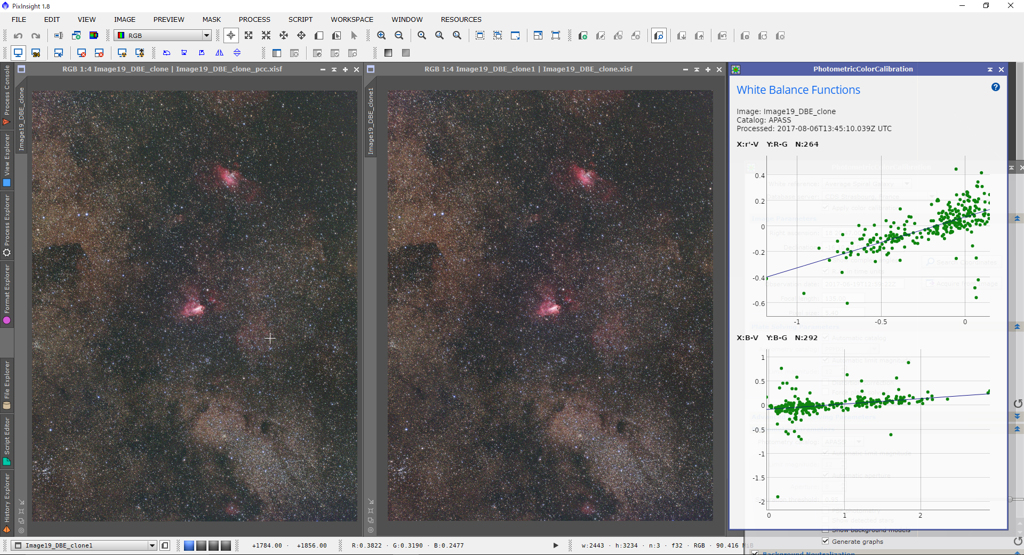Open the IMAGE menu
Viewport: 1024px width, 555px height.
125,20
